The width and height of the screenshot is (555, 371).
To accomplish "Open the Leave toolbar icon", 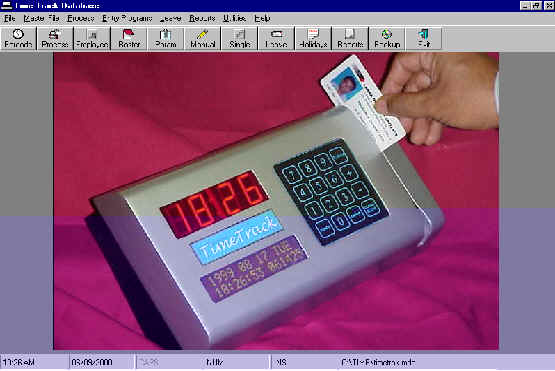I will tap(276, 38).
